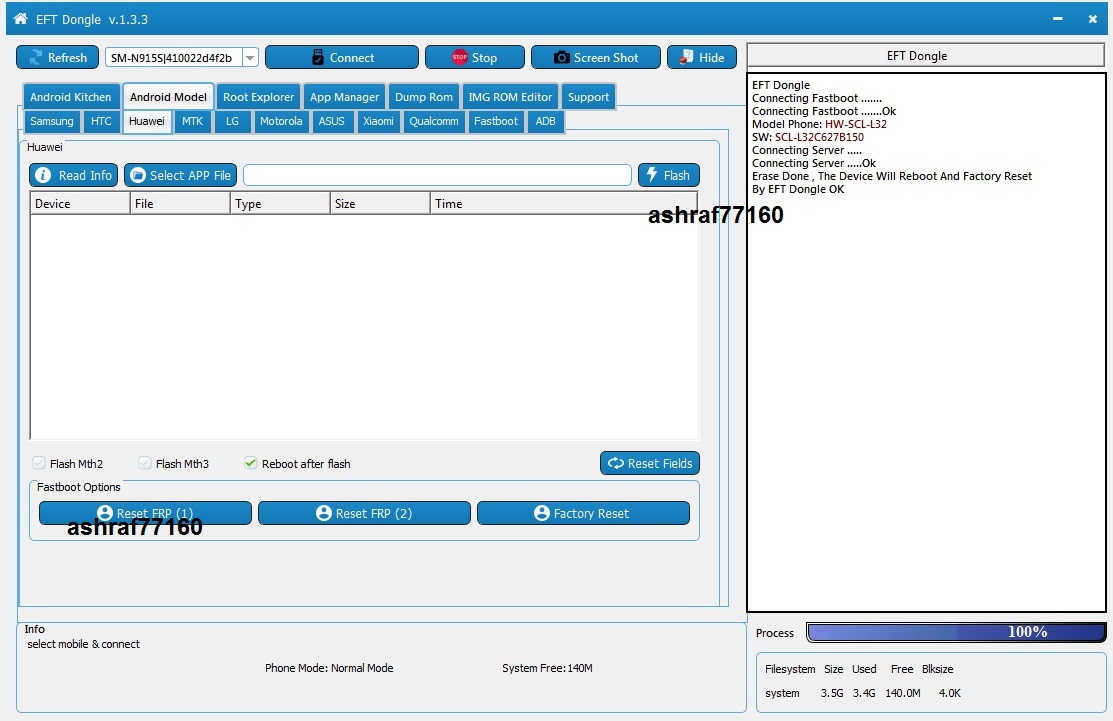1113x721 pixels.
Task: Switch to the Android Kitchen tab
Action: point(70,97)
